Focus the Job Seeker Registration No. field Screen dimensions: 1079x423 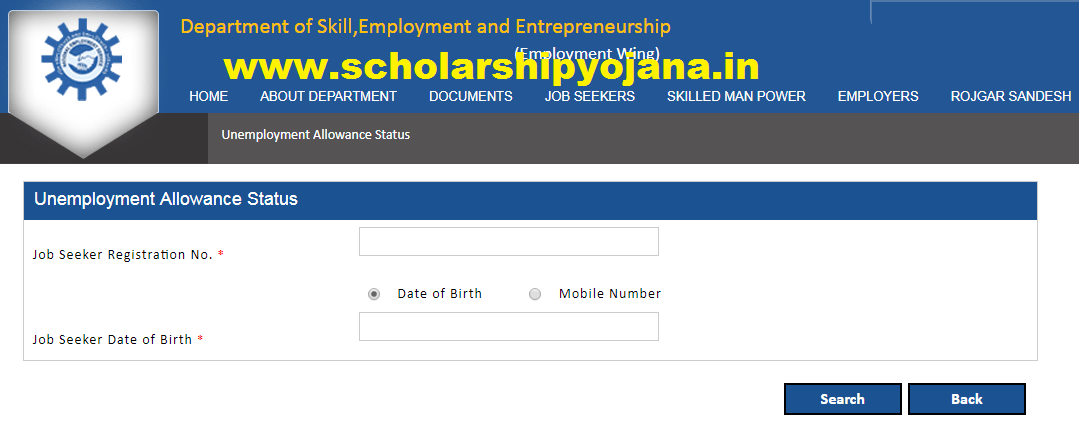pyautogui.click(x=508, y=242)
